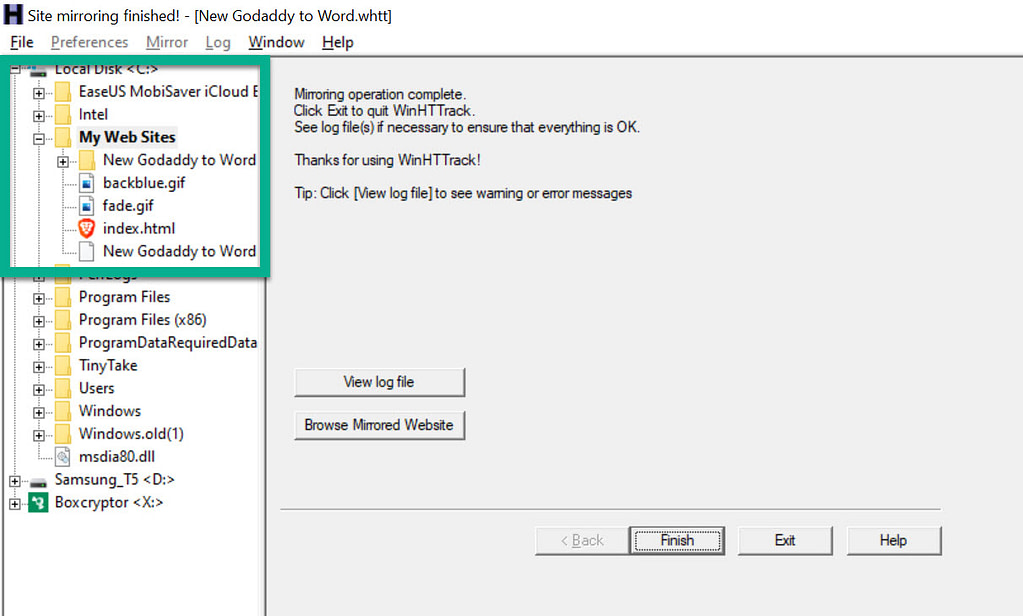Viewport: 1023px width, 616px height.
Task: Select the Samsung_T5 drive icon
Action: click(40, 479)
